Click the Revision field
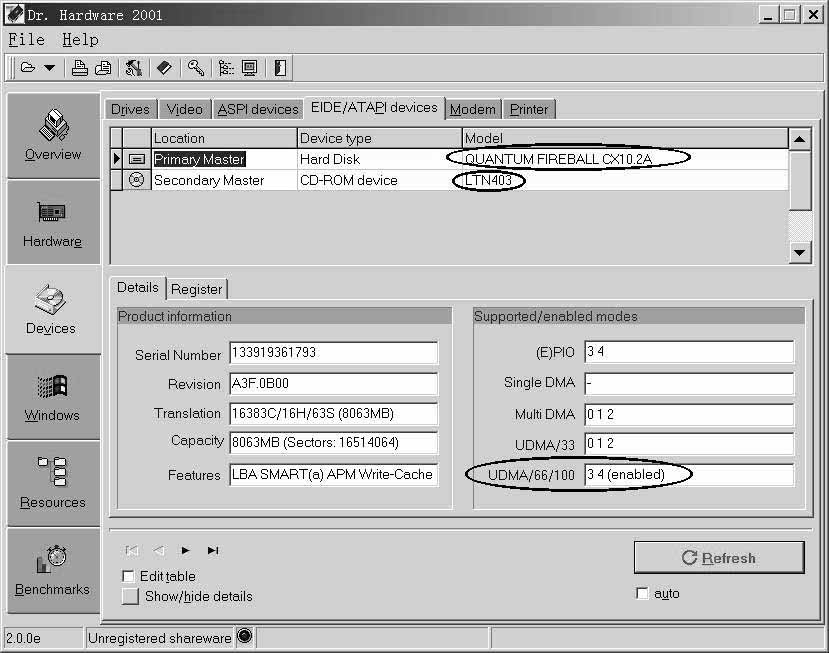 (334, 383)
